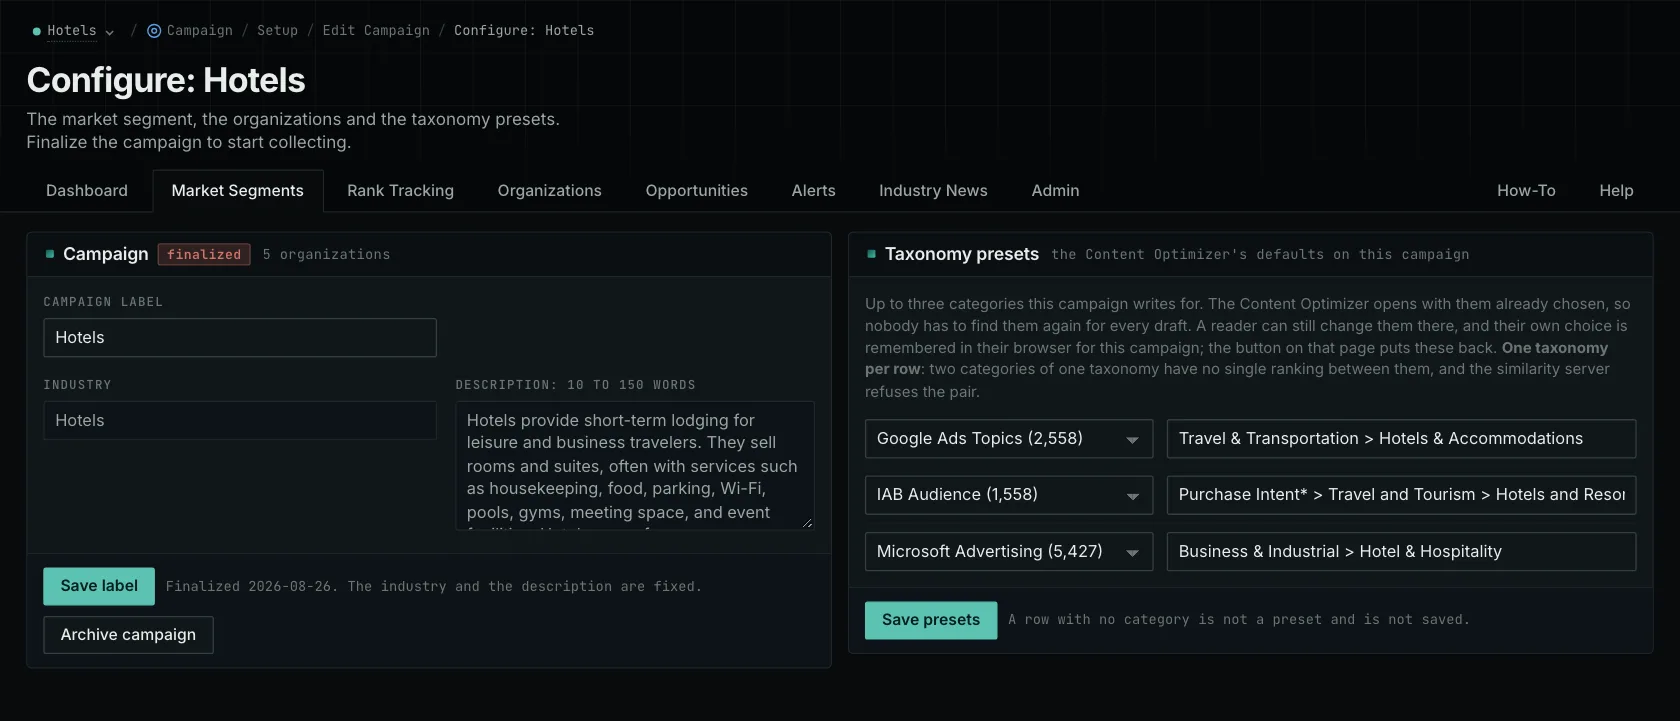Click the Campaign panel heading
Viewport: 1680px width, 721px height.
(x=105, y=255)
